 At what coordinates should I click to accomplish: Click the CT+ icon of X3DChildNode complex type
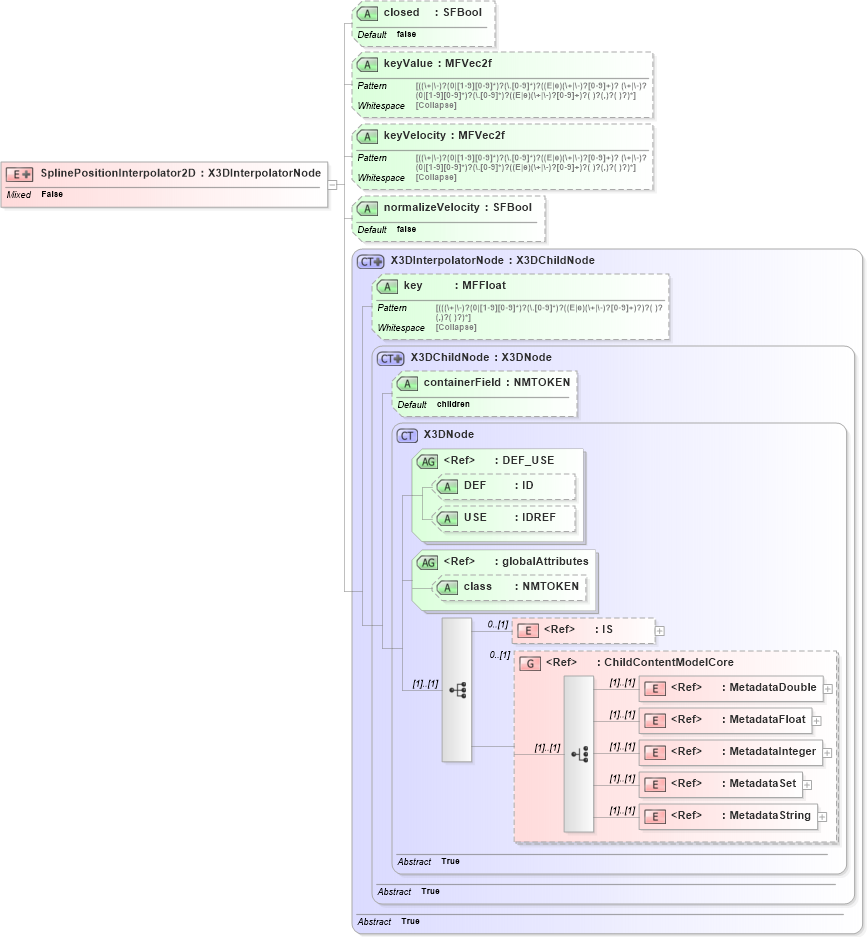point(391,359)
